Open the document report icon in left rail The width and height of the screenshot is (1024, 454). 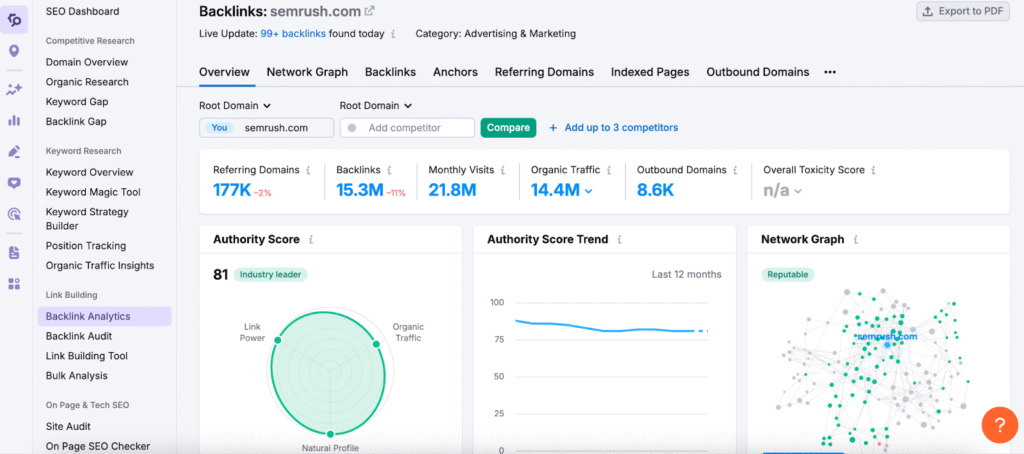tap(14, 252)
